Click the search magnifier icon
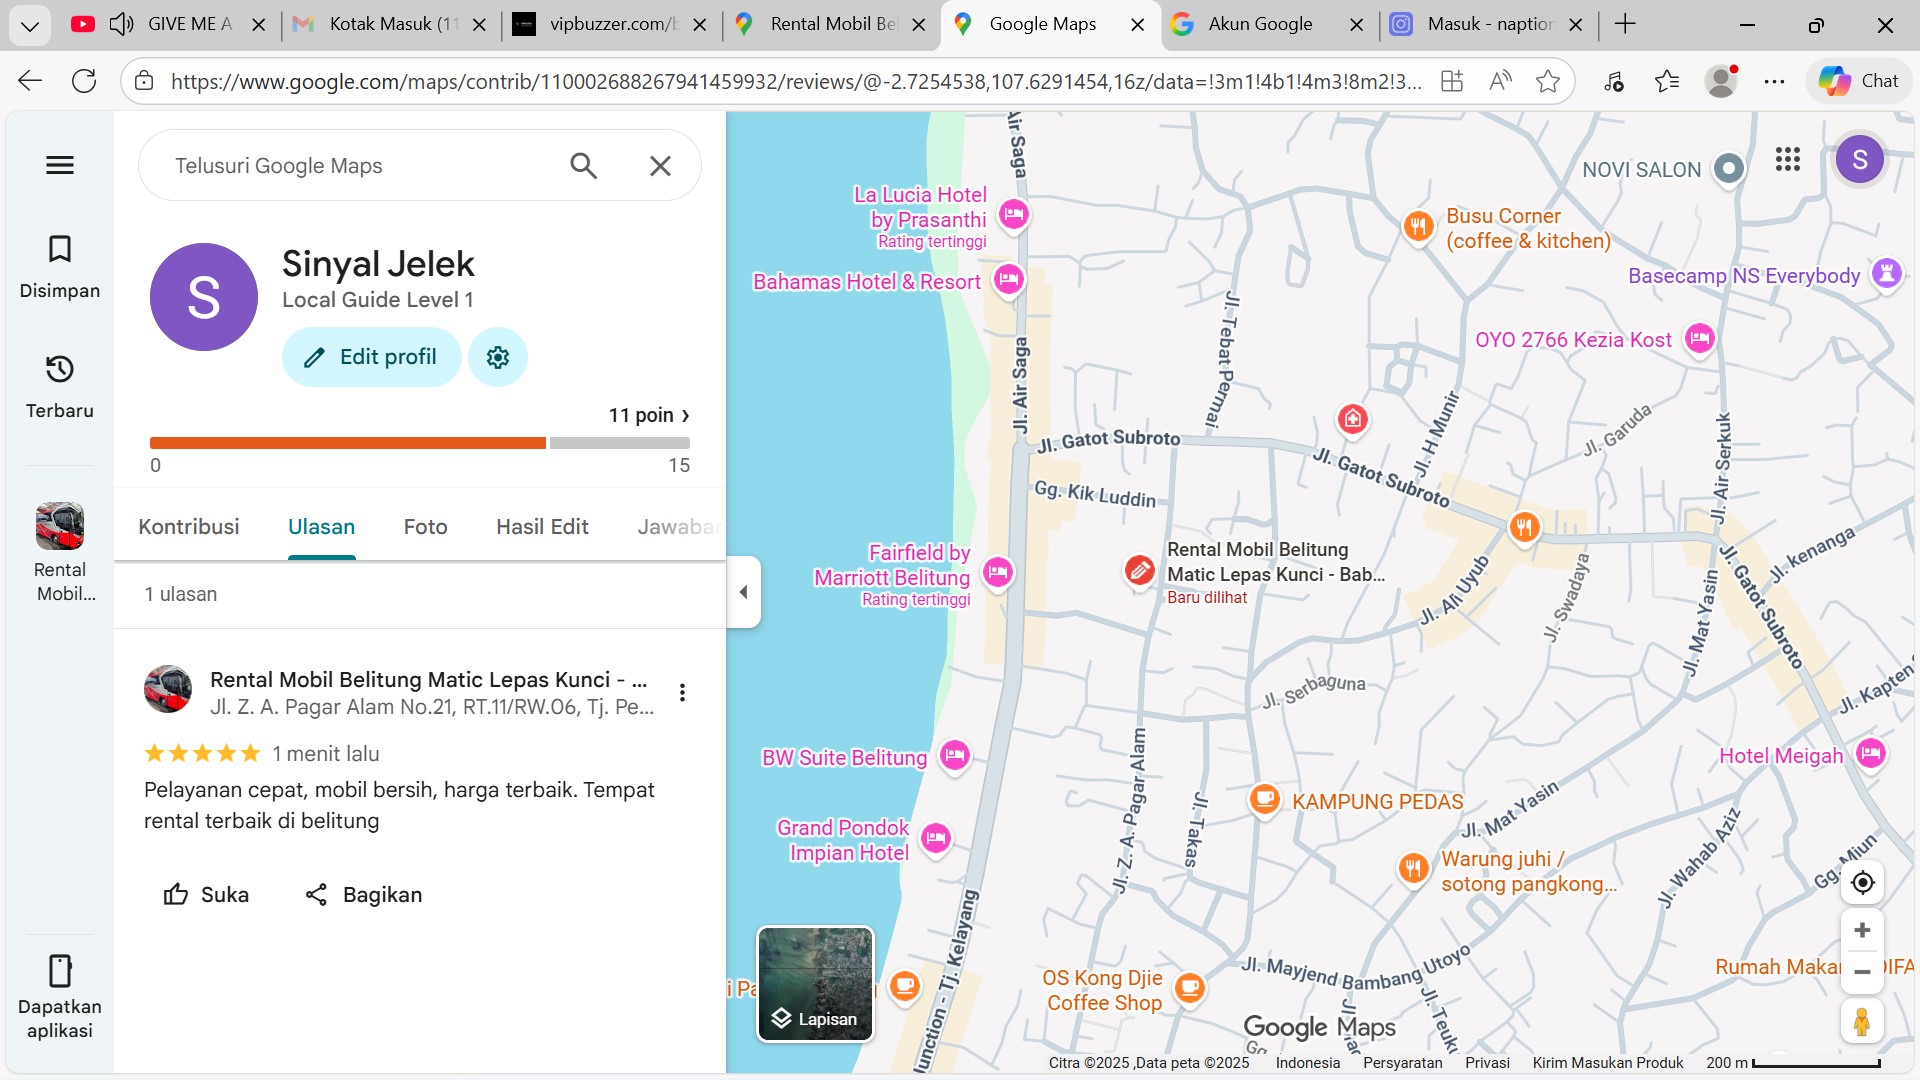This screenshot has height=1080, width=1920. coord(583,166)
